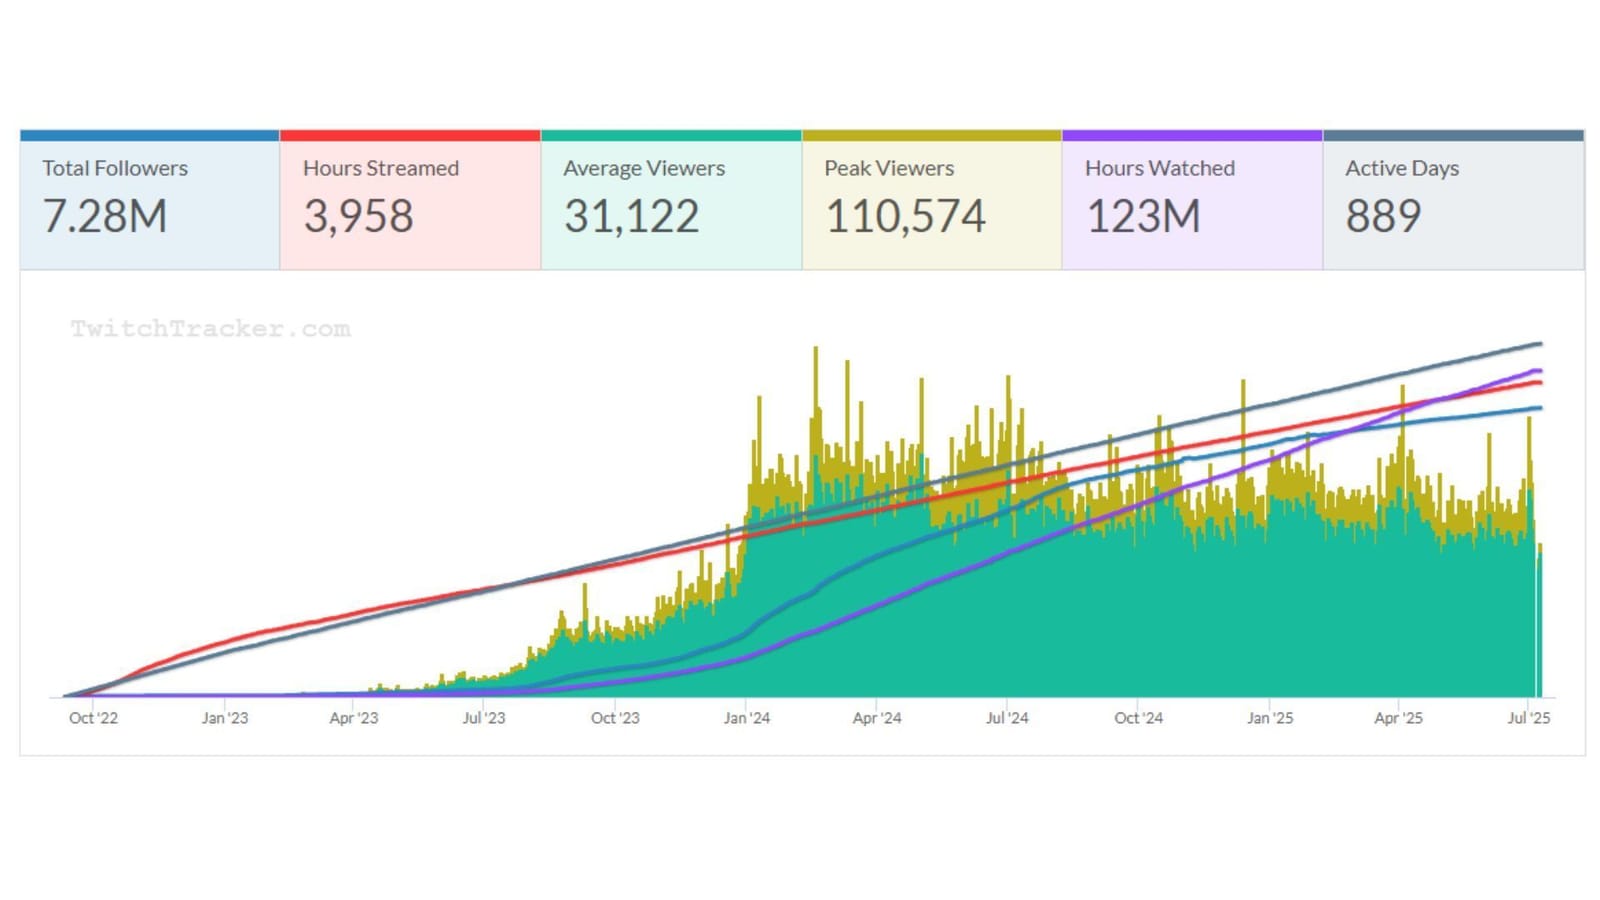Select the Jul '24 x-axis label
The image size is (1600, 900).
click(x=1007, y=718)
